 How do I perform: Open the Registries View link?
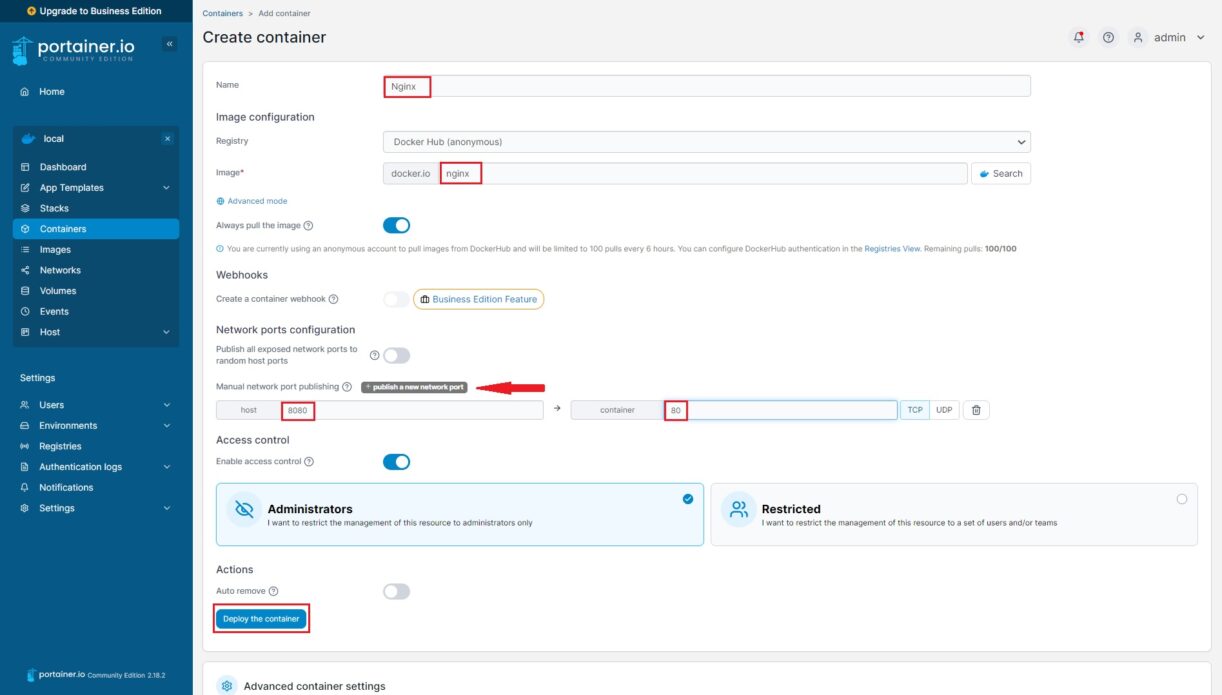[893, 249]
